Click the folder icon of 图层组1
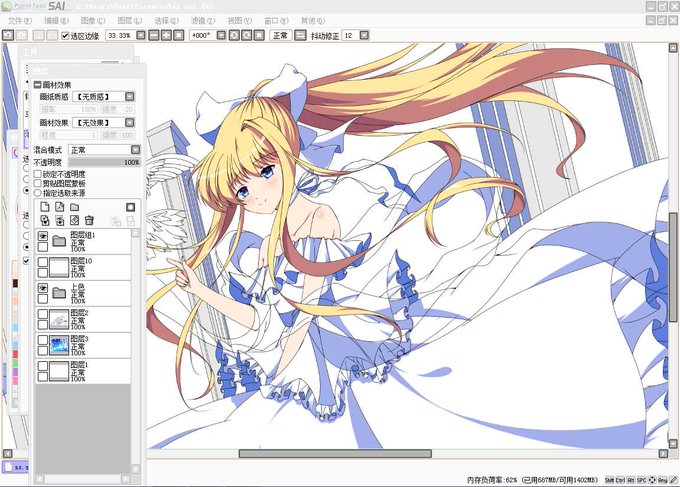680x487 pixels. (x=59, y=241)
